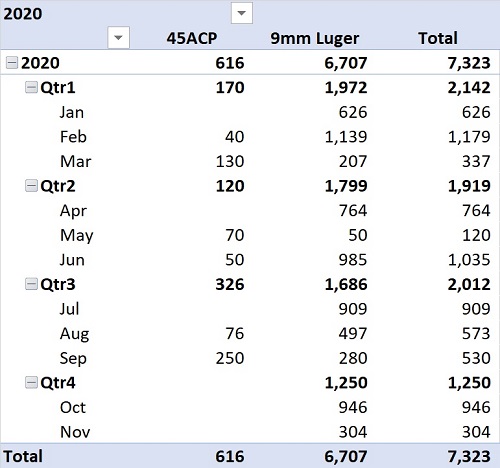The image size is (500, 468).
Task: Select the Total column header
Action: tap(438, 38)
